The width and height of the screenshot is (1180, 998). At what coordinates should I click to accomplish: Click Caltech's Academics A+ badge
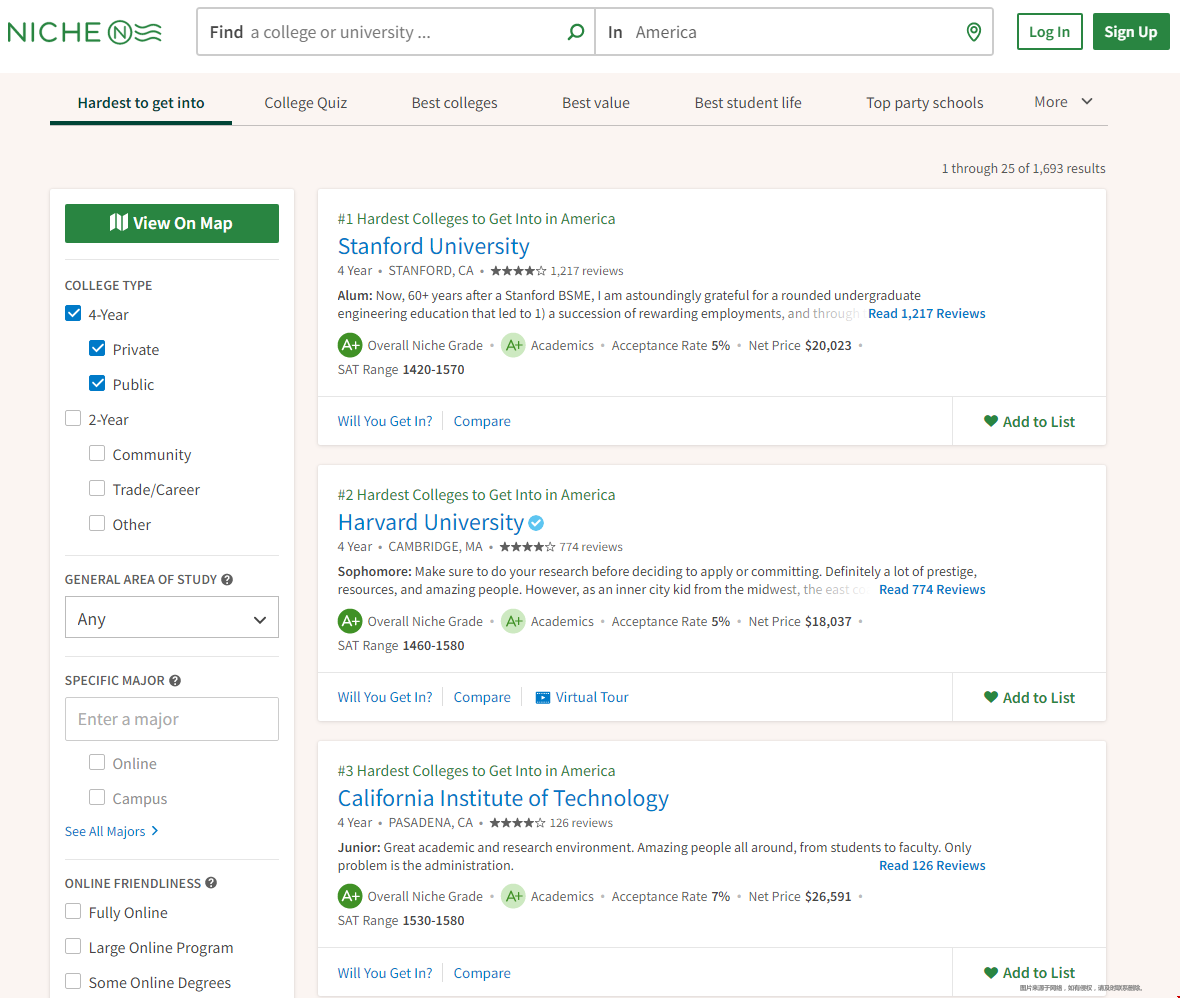click(x=513, y=896)
